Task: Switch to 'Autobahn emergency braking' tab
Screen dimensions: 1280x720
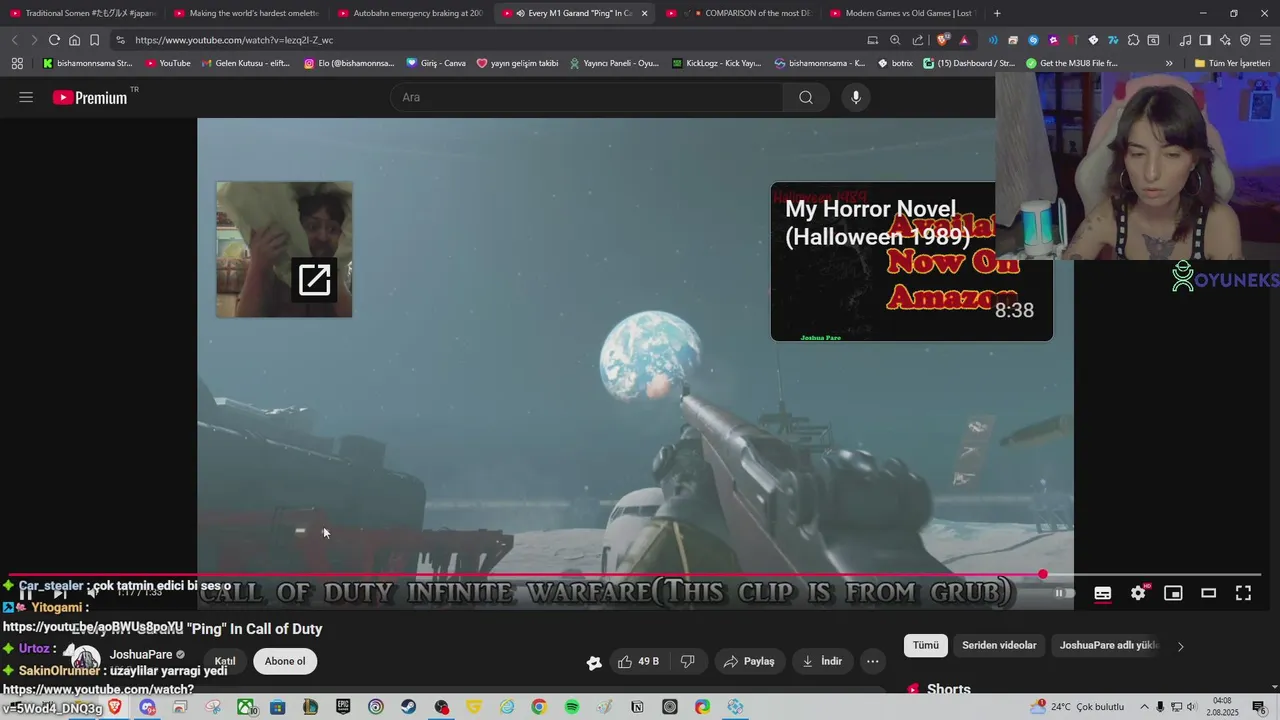Action: 410,13
